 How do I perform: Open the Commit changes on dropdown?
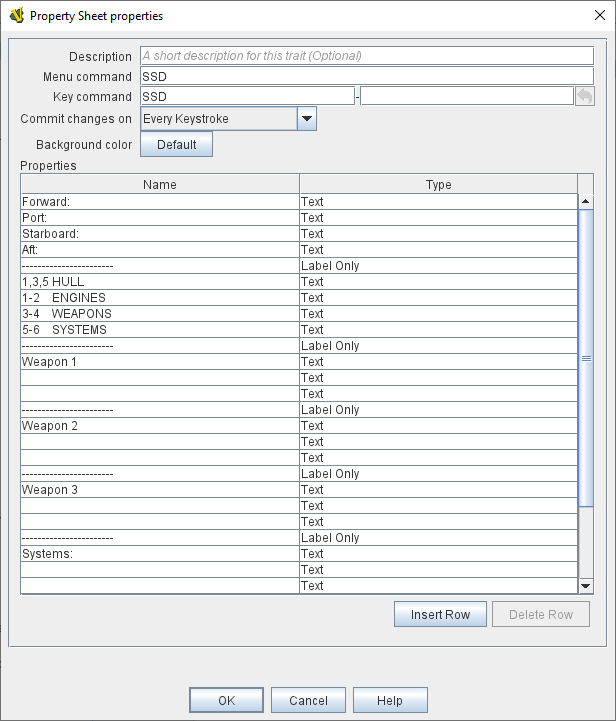[x=306, y=119]
